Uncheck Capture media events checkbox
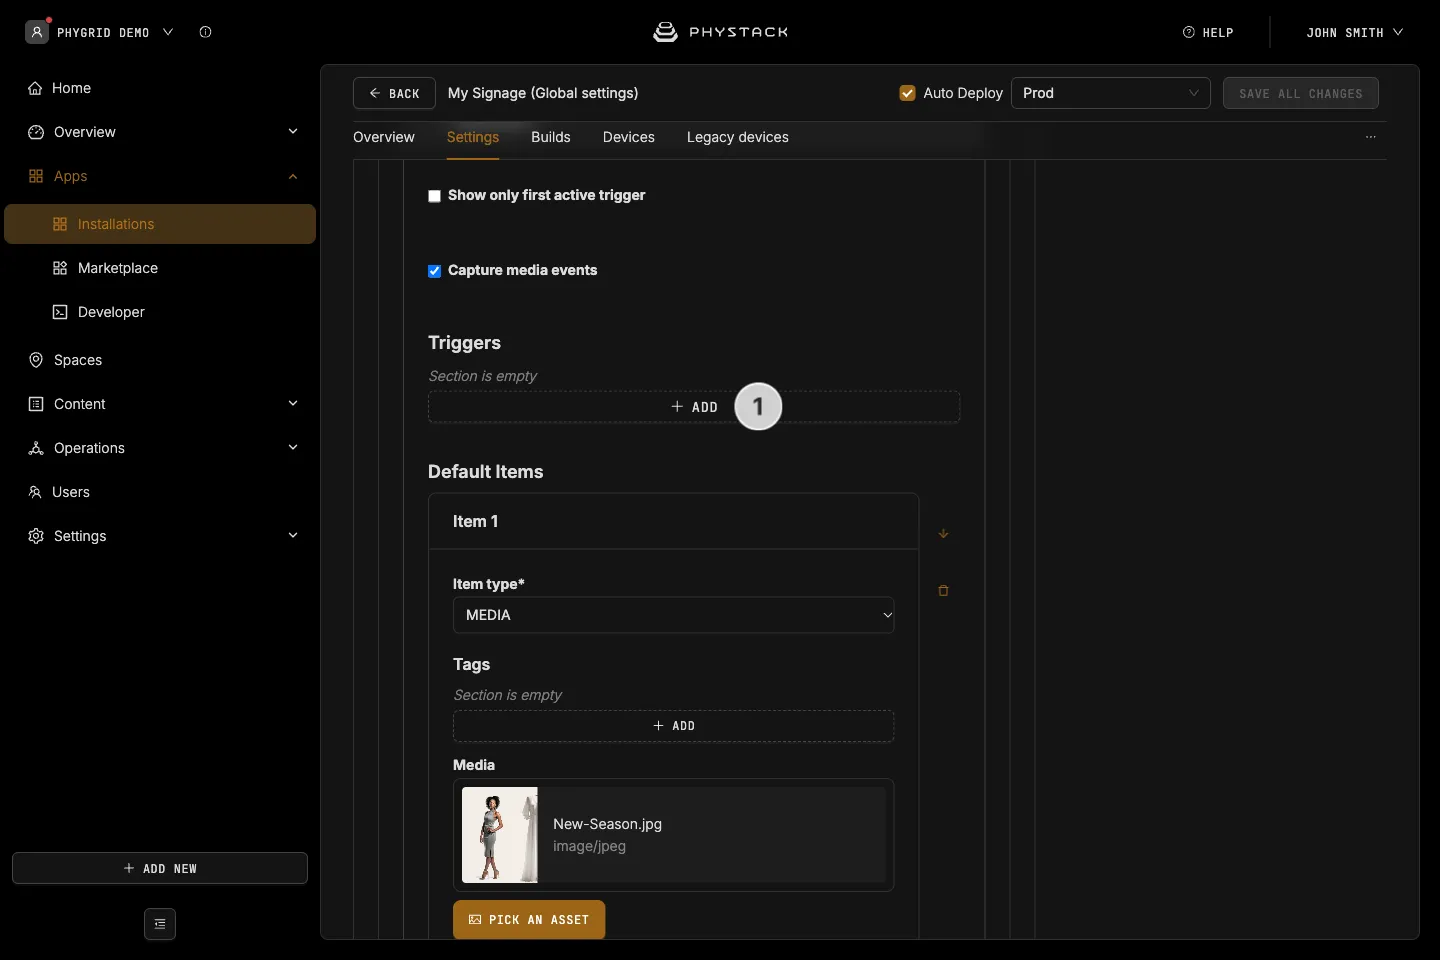This screenshot has width=1440, height=960. coord(434,271)
